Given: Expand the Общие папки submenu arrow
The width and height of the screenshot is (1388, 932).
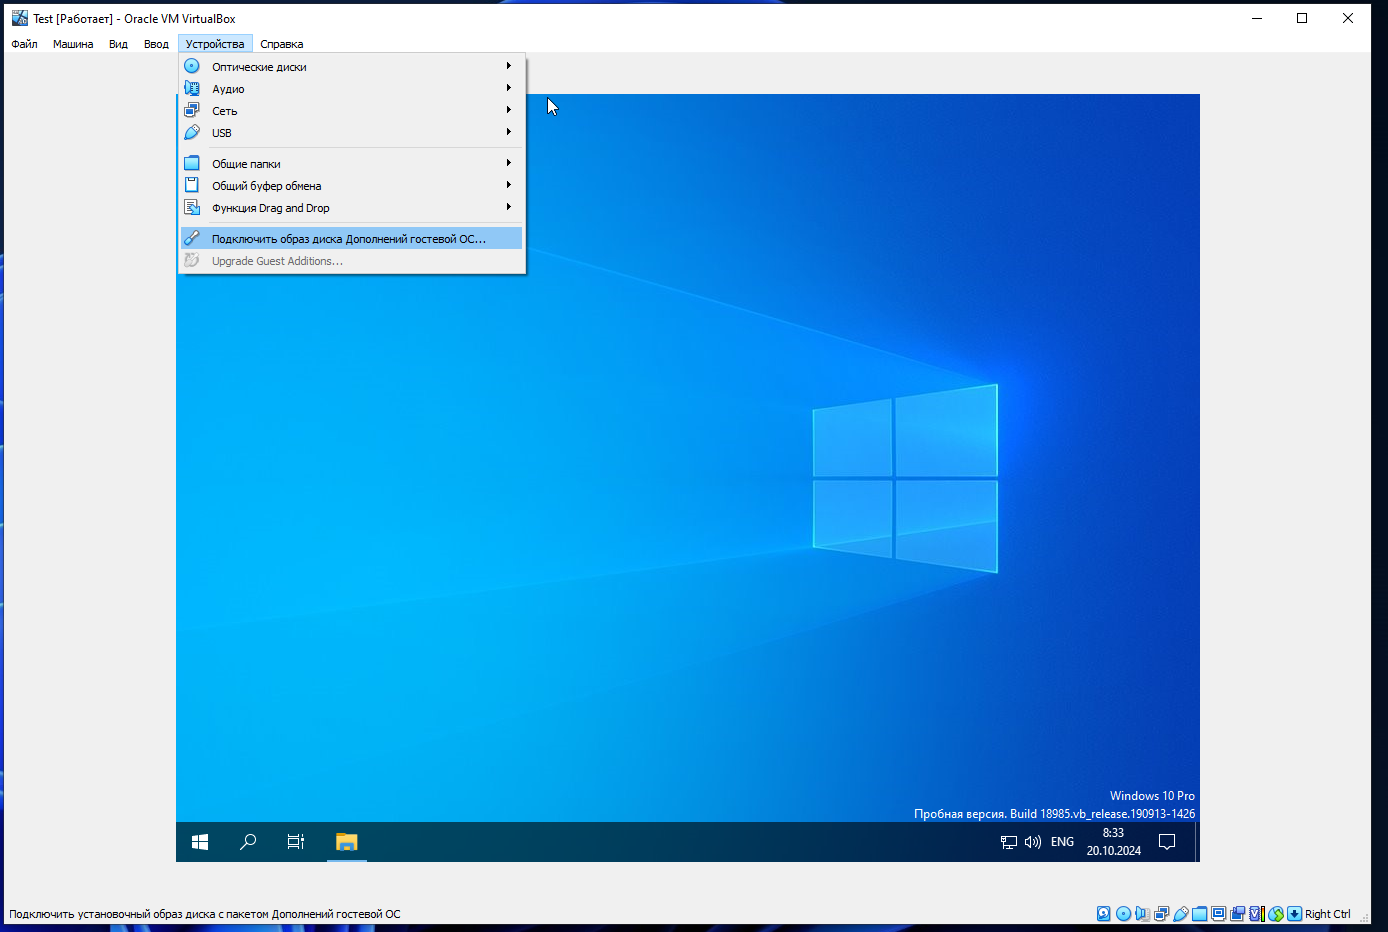Looking at the screenshot, I should (509, 163).
